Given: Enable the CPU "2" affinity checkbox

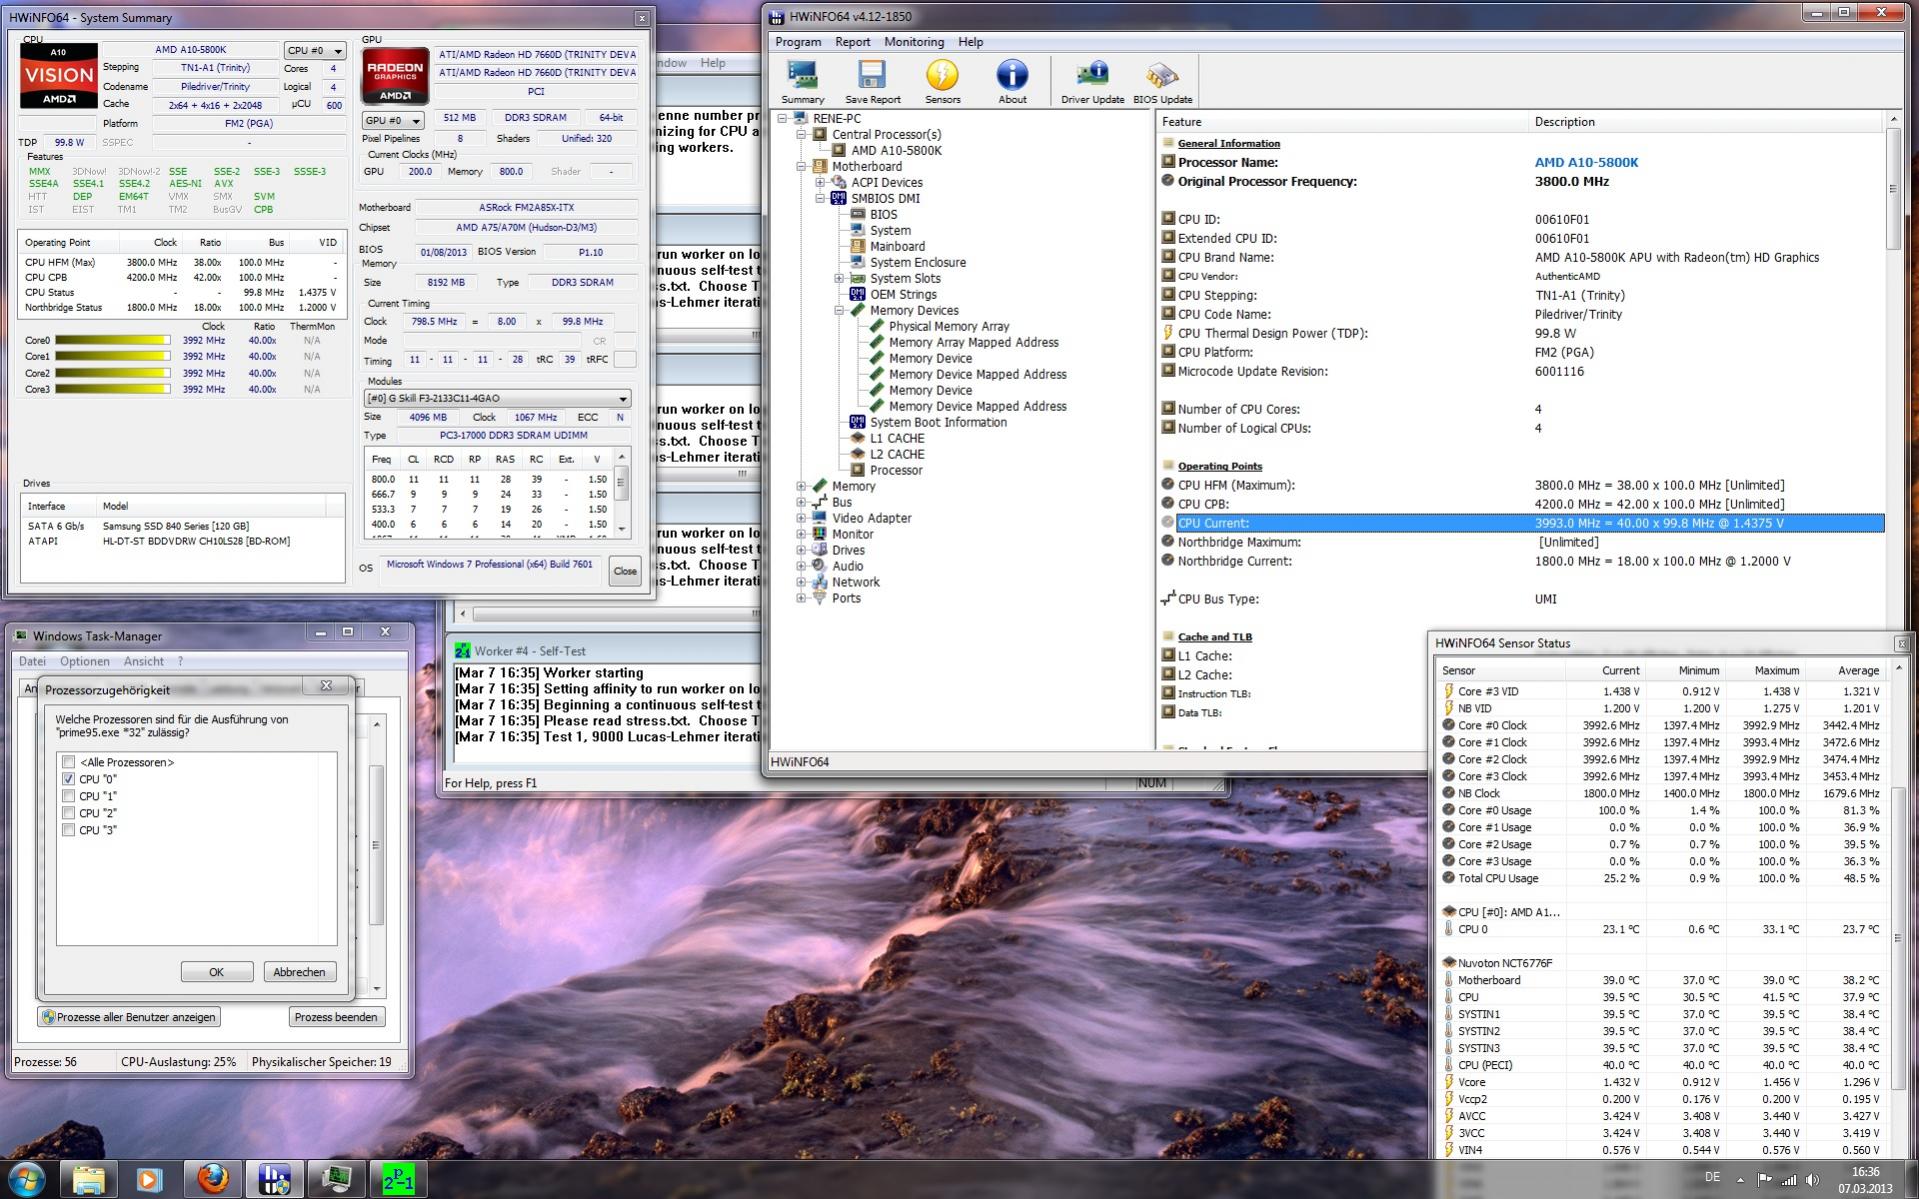Looking at the screenshot, I should 69,813.
